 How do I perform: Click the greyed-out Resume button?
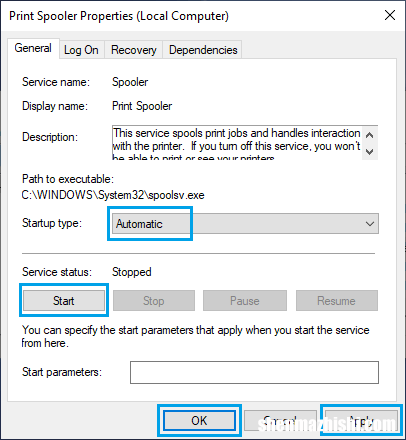point(337,301)
